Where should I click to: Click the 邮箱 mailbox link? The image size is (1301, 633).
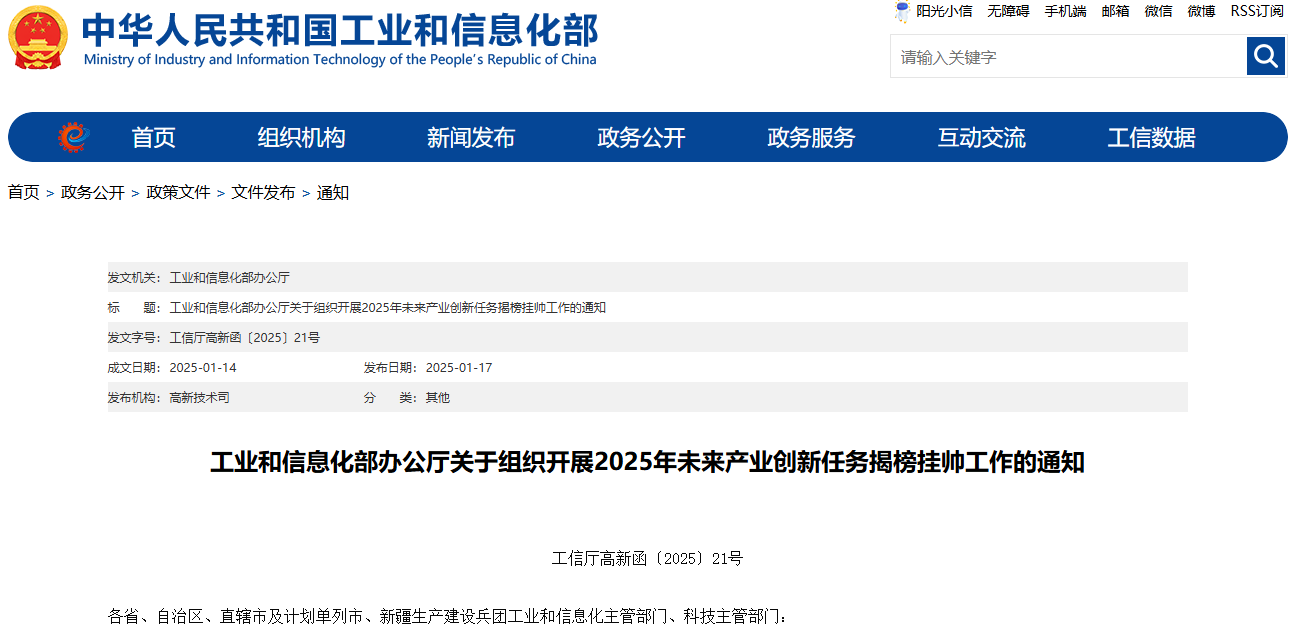tap(1115, 11)
